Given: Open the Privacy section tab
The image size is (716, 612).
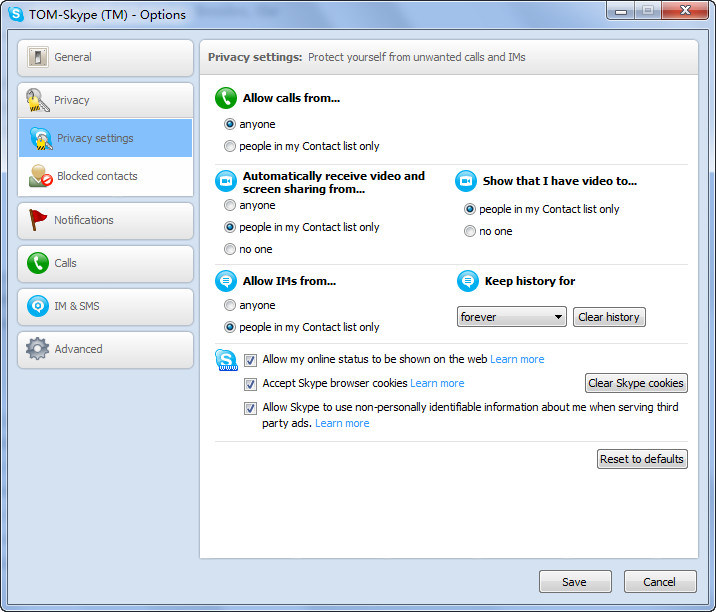Looking at the screenshot, I should tap(105, 100).
